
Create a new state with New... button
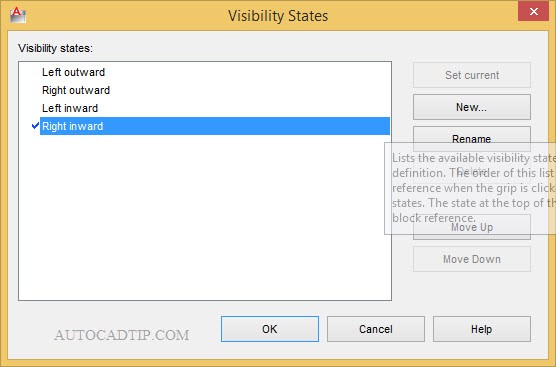click(x=472, y=107)
